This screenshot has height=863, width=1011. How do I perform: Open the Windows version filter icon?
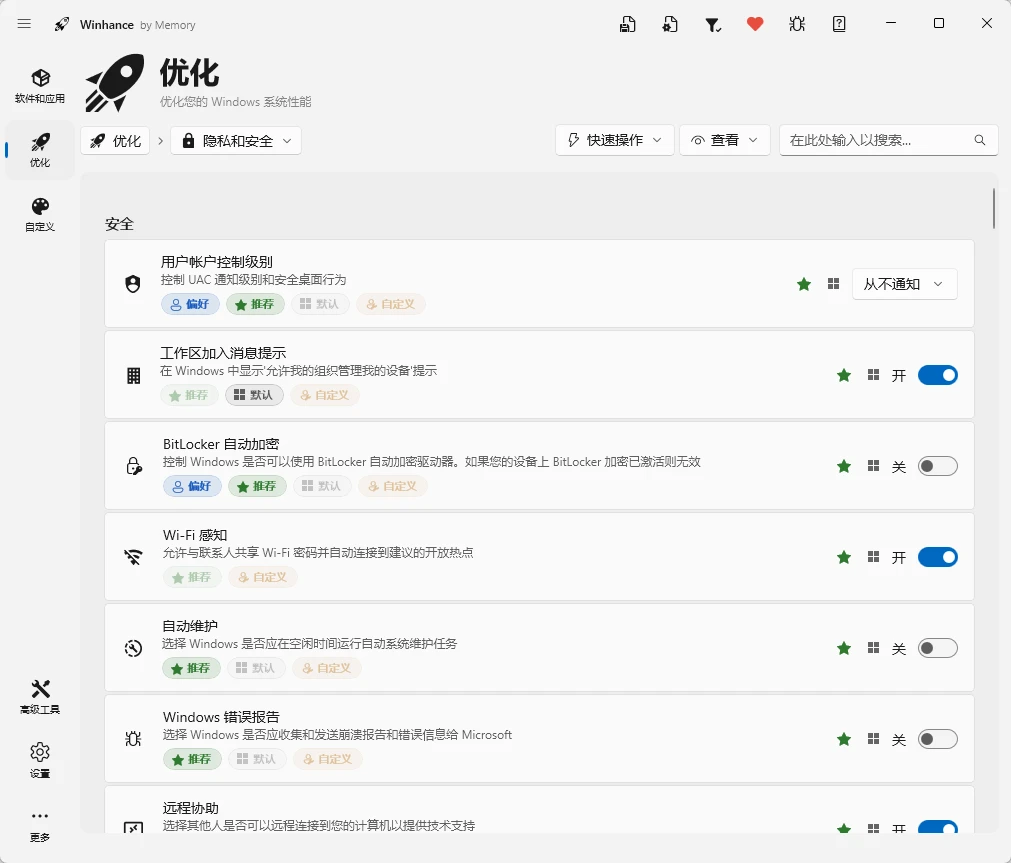(x=712, y=25)
